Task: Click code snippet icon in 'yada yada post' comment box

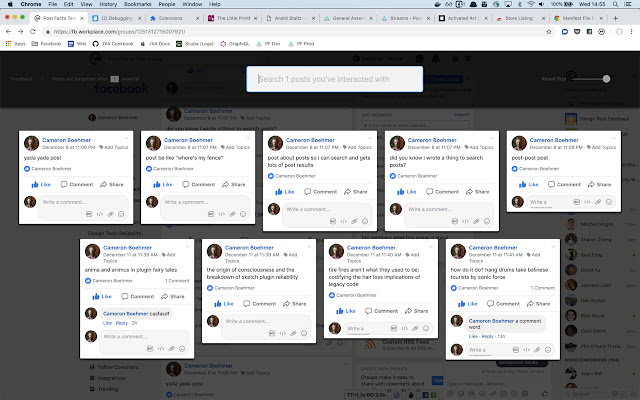Action: click(x=100, y=214)
